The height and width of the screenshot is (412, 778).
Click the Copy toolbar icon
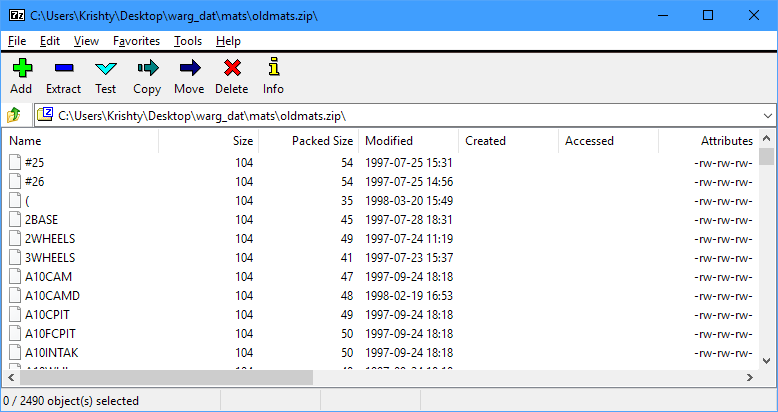click(147, 69)
